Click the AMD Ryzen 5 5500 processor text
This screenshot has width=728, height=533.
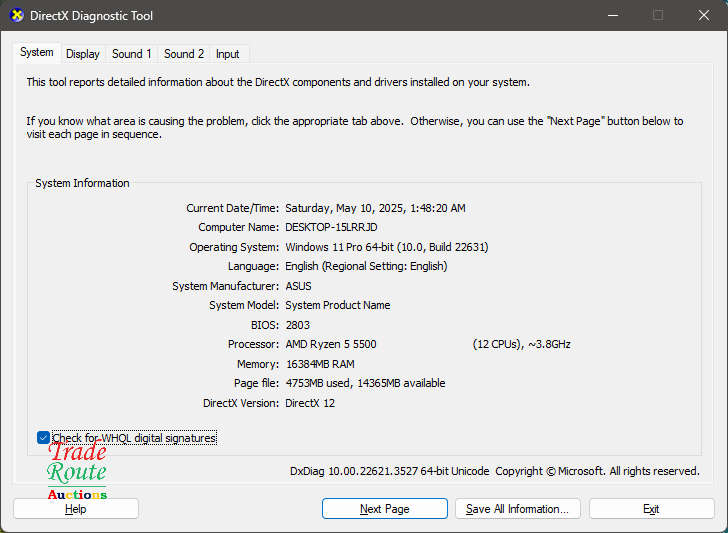click(x=331, y=344)
